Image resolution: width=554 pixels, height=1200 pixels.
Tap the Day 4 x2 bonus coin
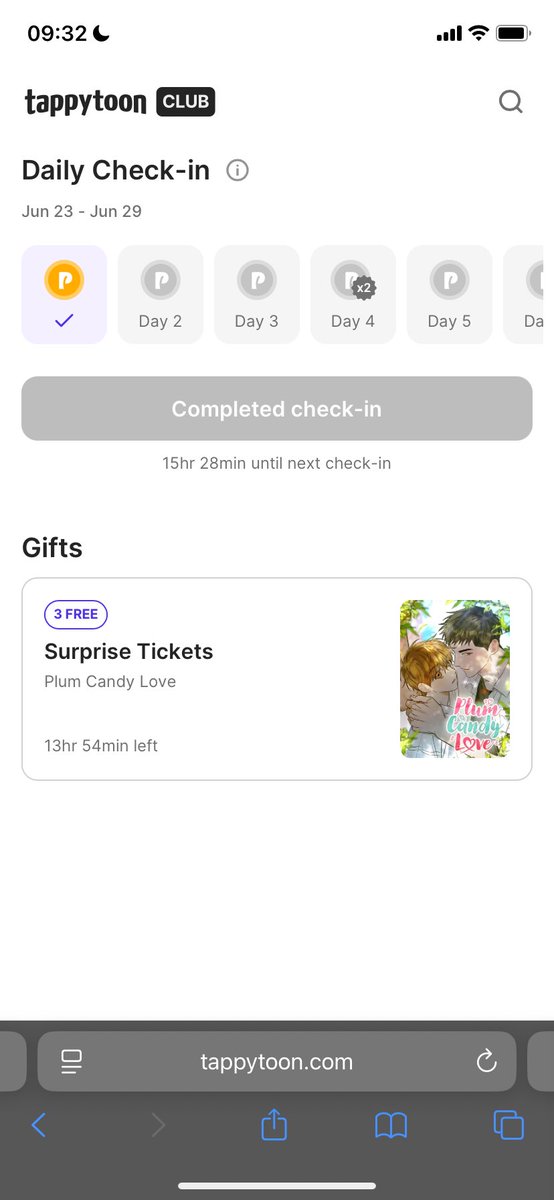[x=353, y=283]
